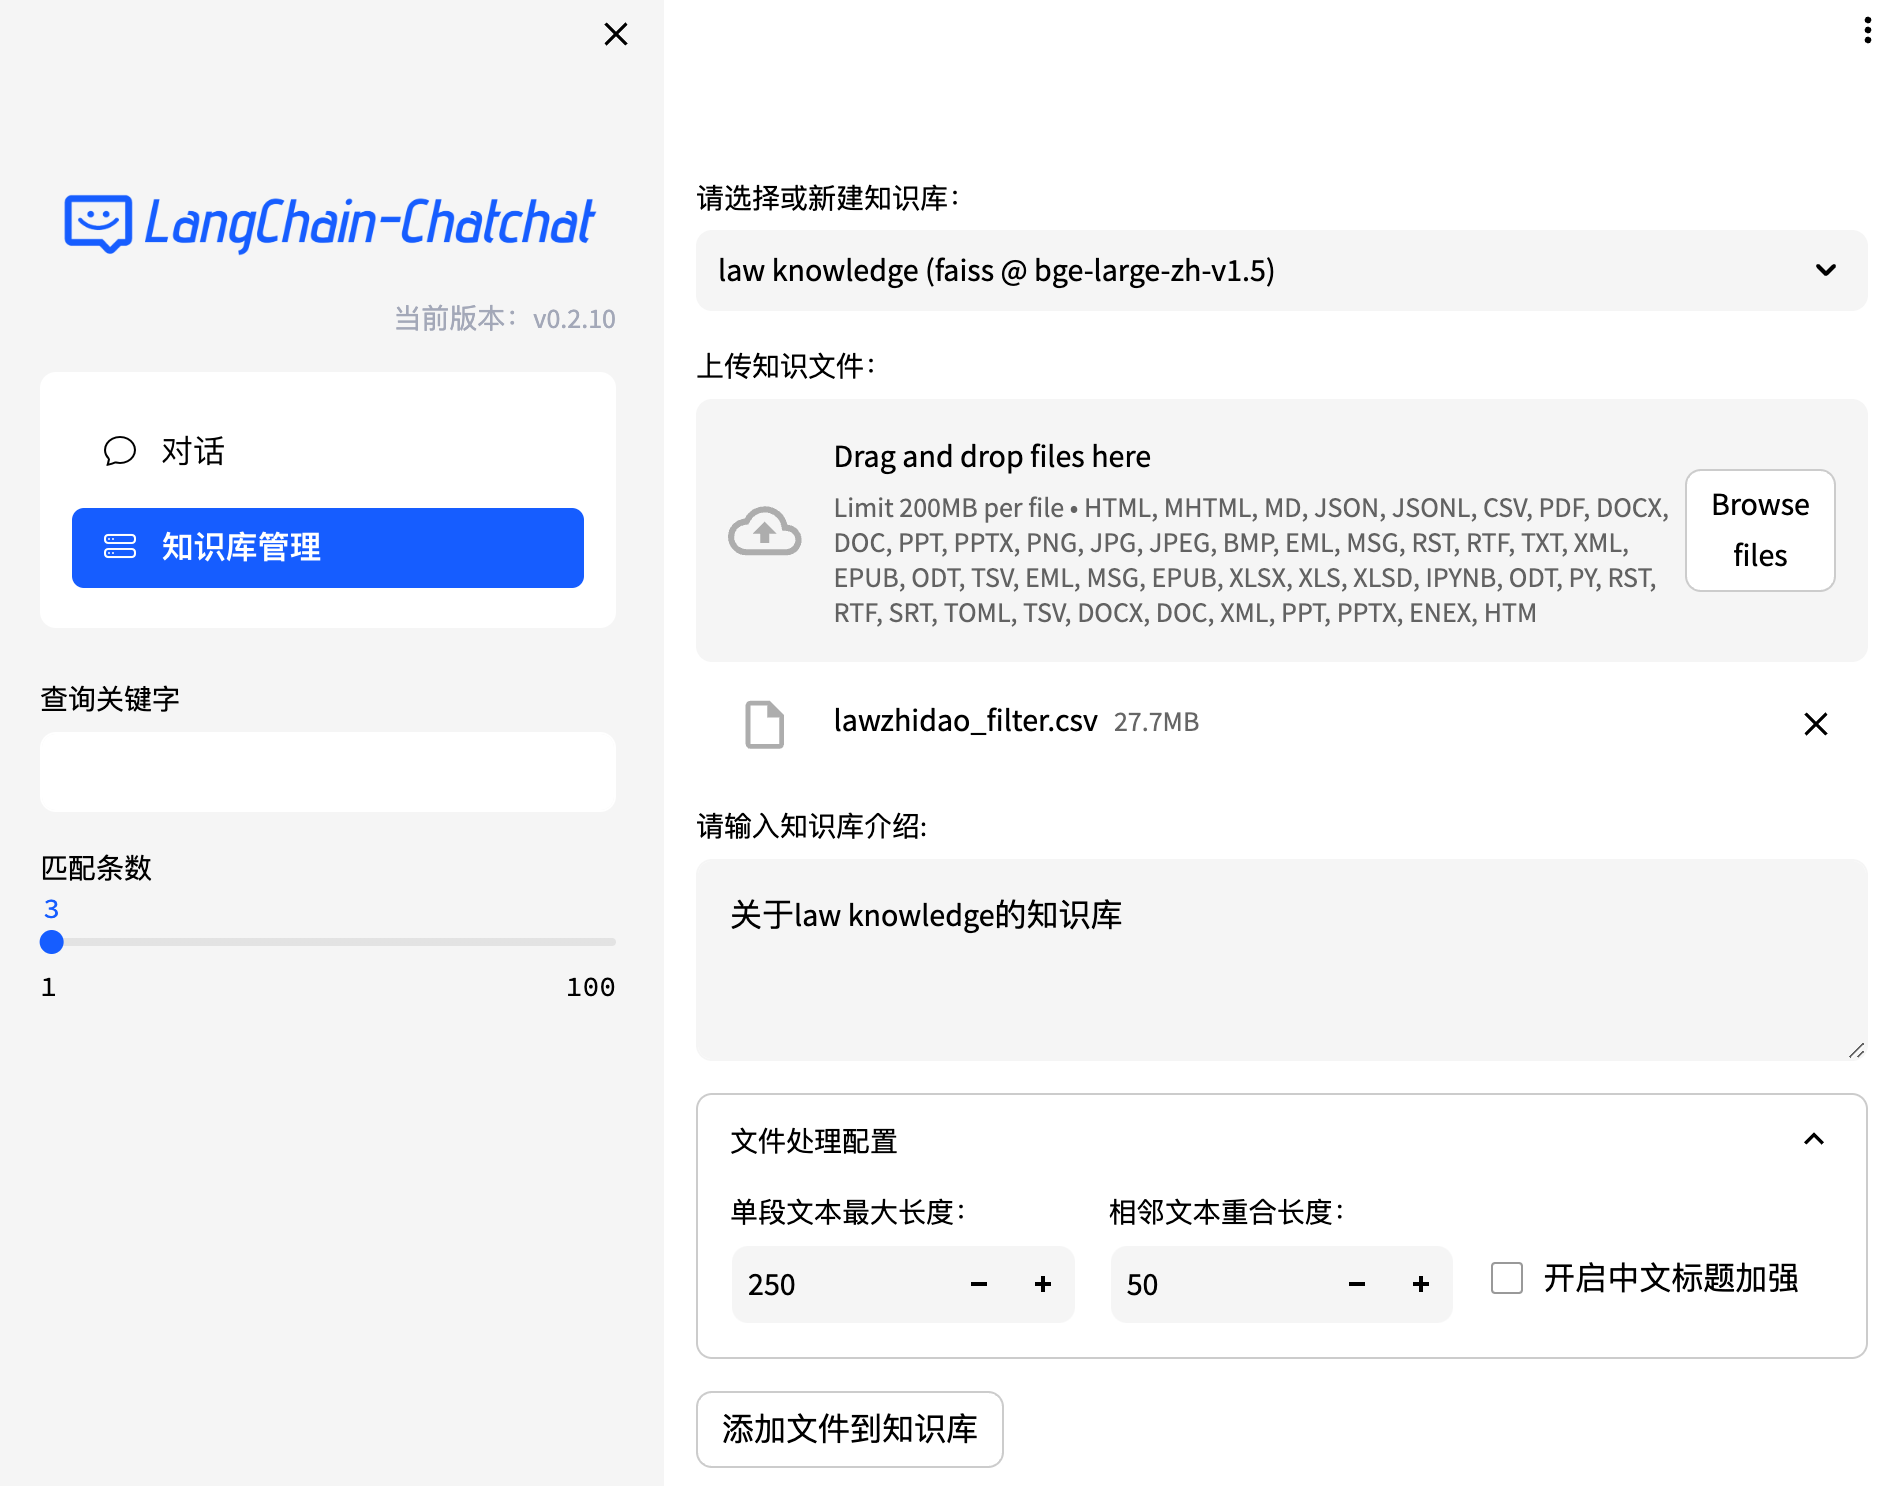Click the Browse files button
Viewport: 1892px width, 1486px height.
1759,530
